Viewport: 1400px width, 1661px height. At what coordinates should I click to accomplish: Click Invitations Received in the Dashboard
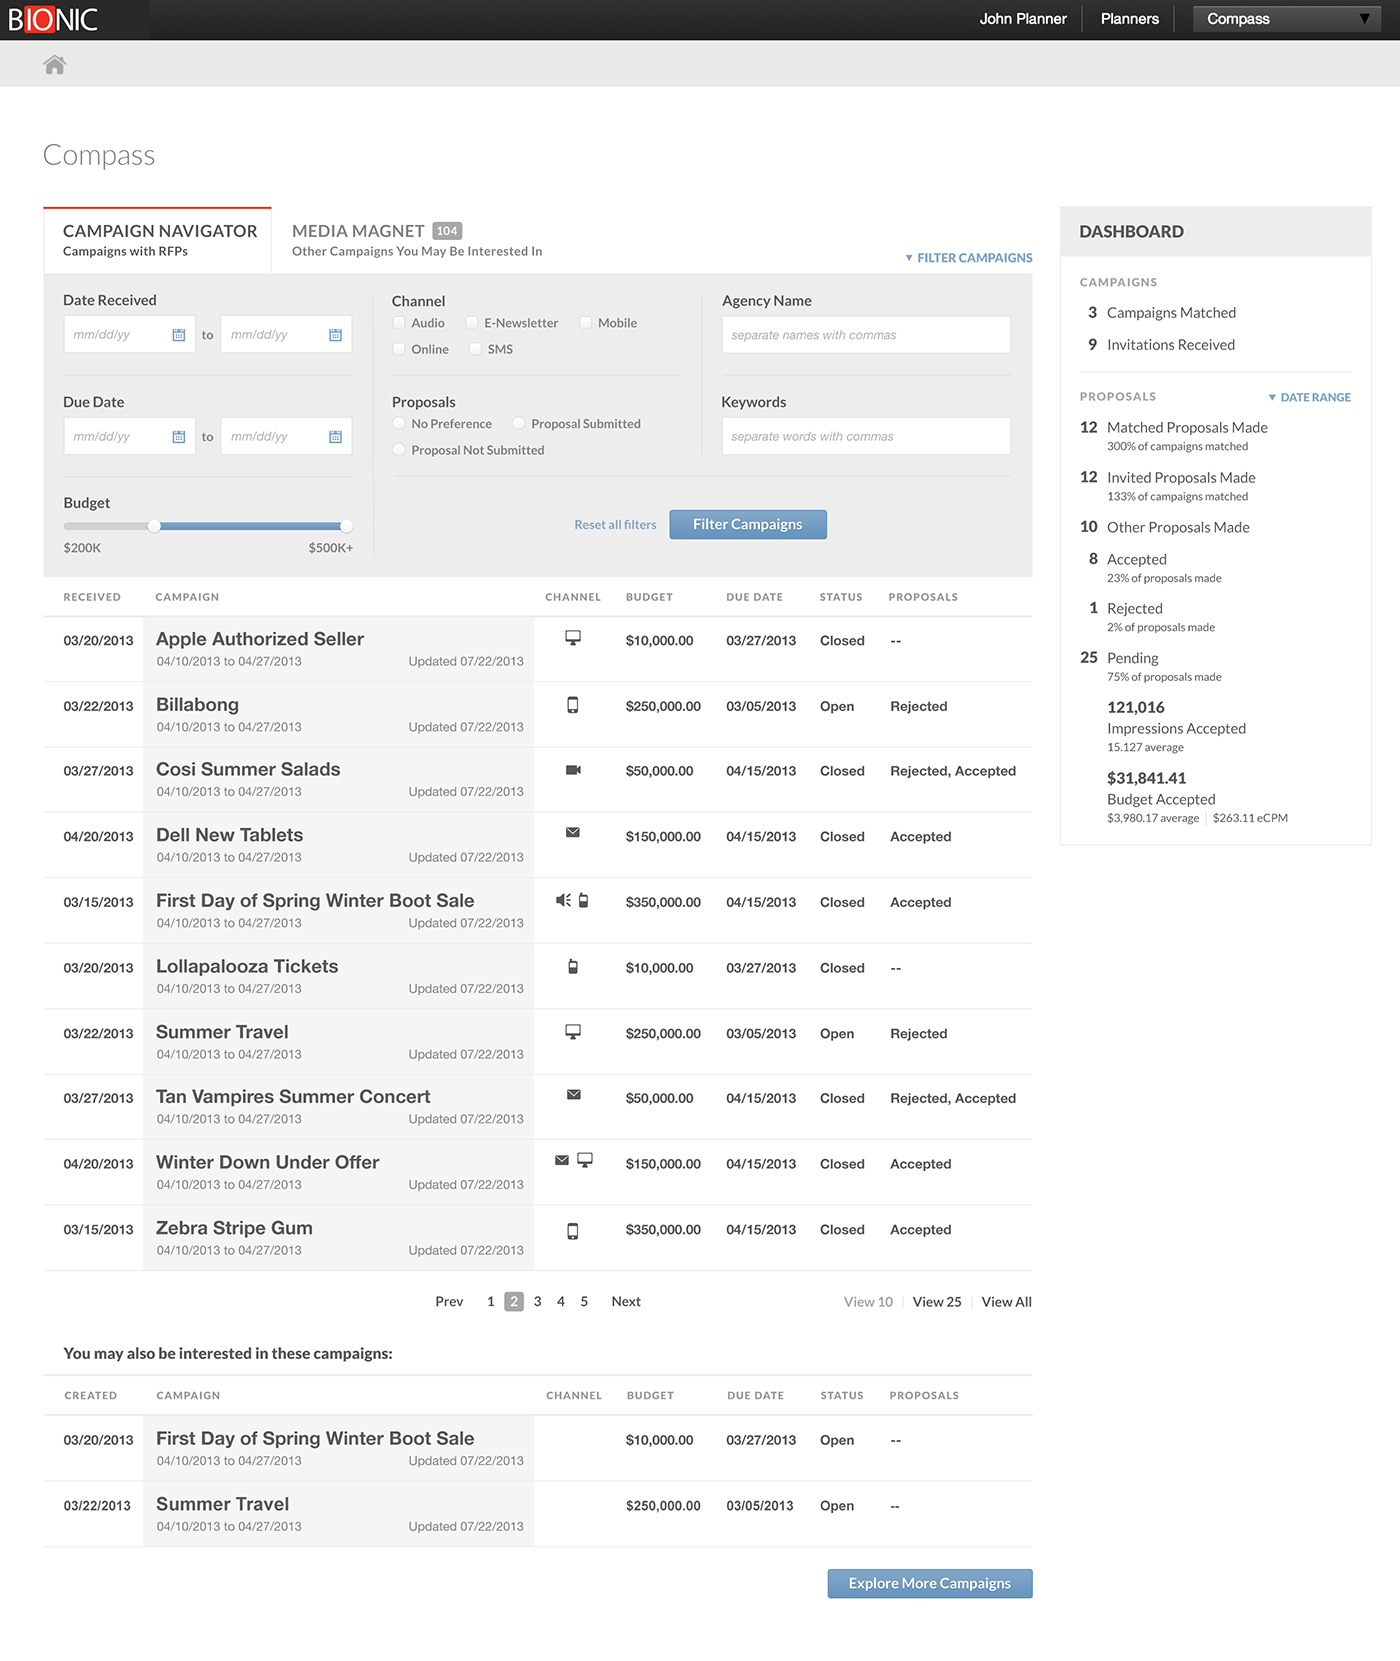coord(1171,345)
